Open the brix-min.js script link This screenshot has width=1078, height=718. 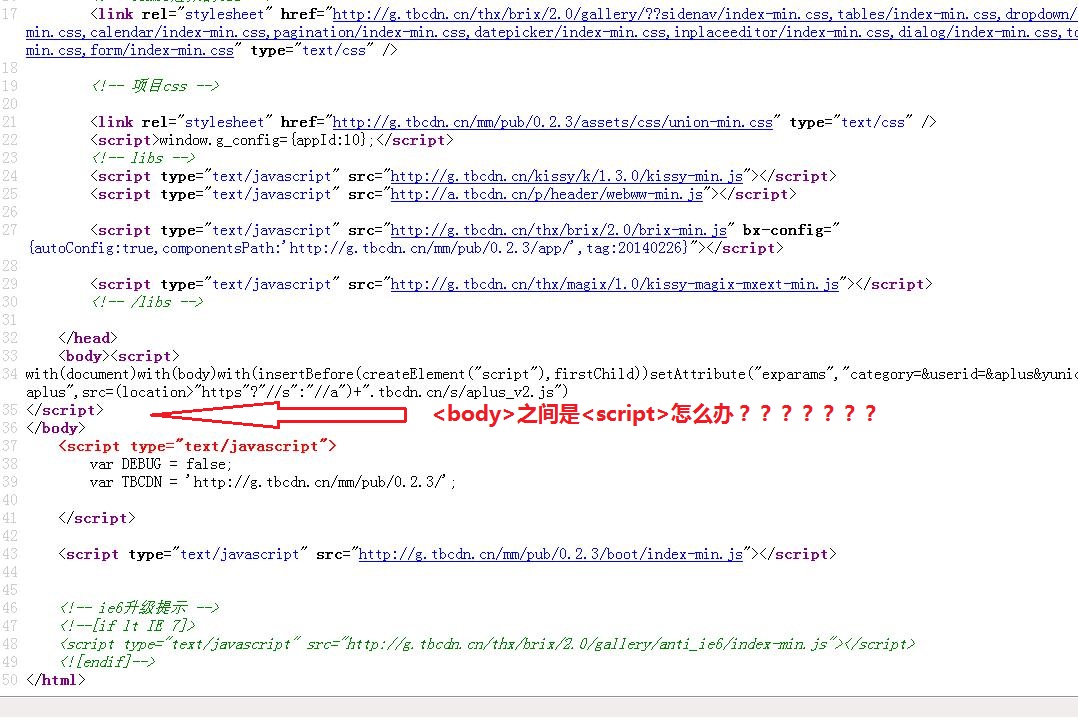[558, 230]
